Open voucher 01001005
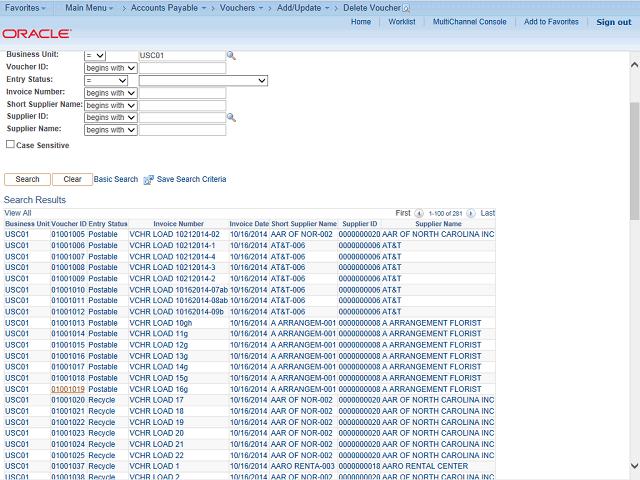 (x=68, y=234)
